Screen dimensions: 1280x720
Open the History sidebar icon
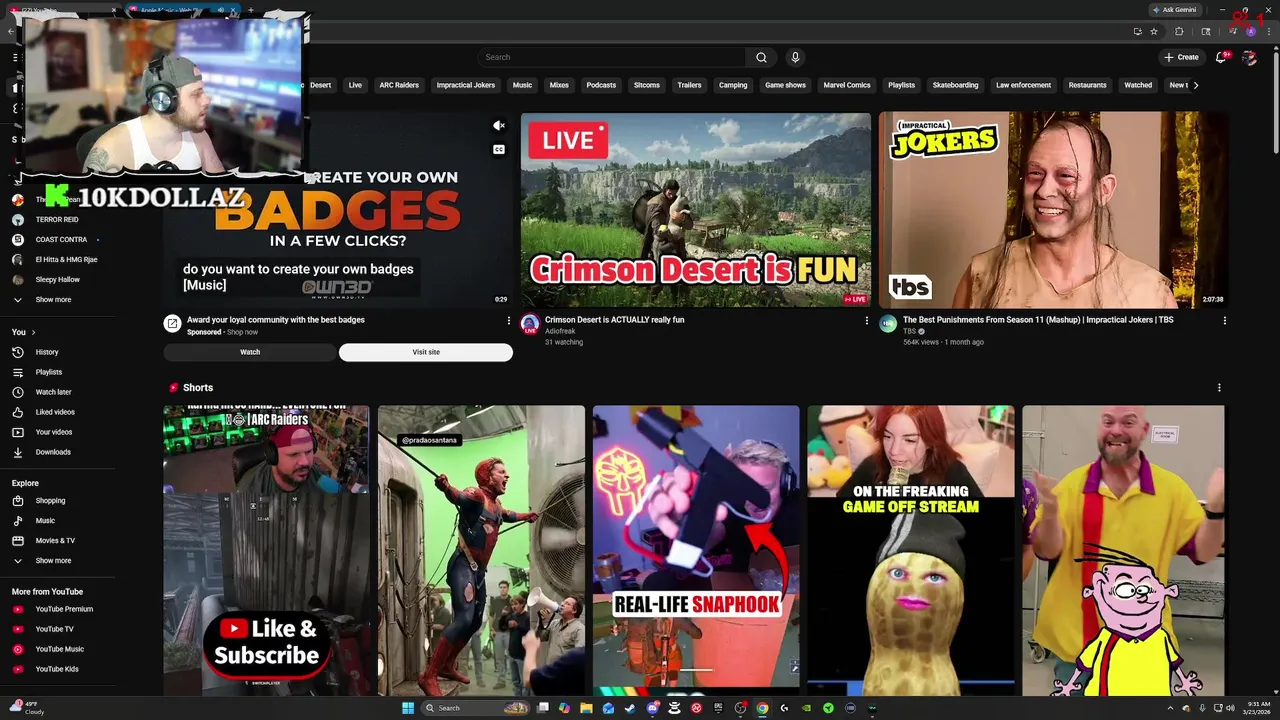pos(17,352)
